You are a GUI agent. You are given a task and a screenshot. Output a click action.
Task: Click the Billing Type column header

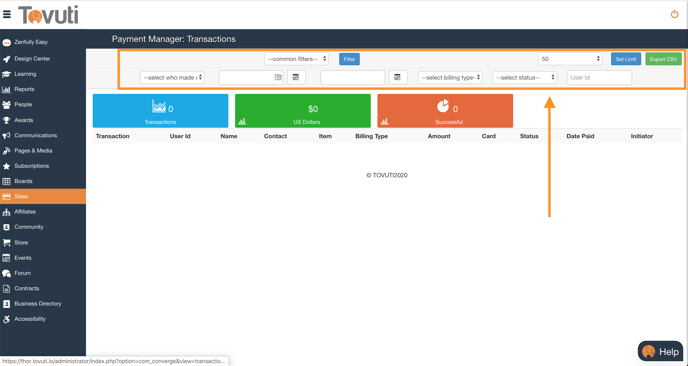(x=372, y=136)
